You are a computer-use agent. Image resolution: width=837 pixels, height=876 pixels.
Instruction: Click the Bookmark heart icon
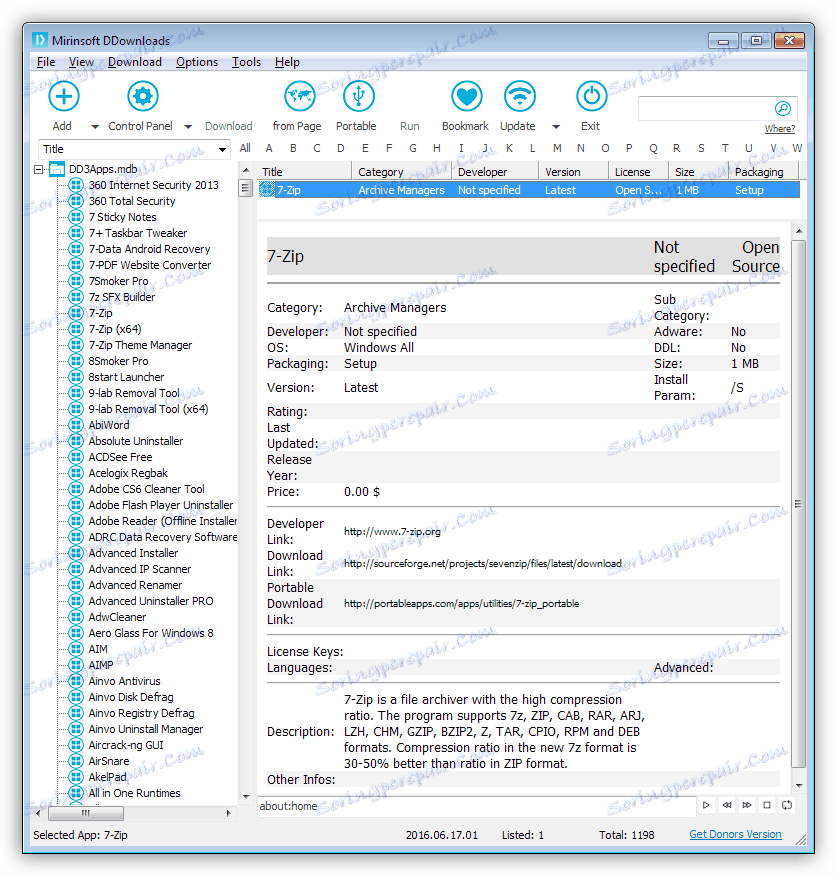467,97
